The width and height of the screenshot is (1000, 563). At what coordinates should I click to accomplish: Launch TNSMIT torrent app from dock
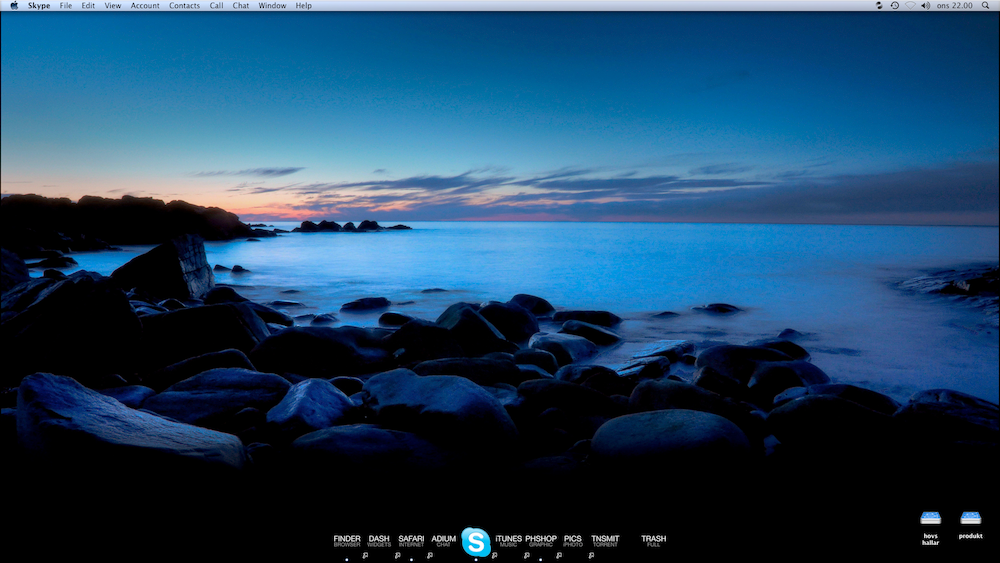click(605, 540)
